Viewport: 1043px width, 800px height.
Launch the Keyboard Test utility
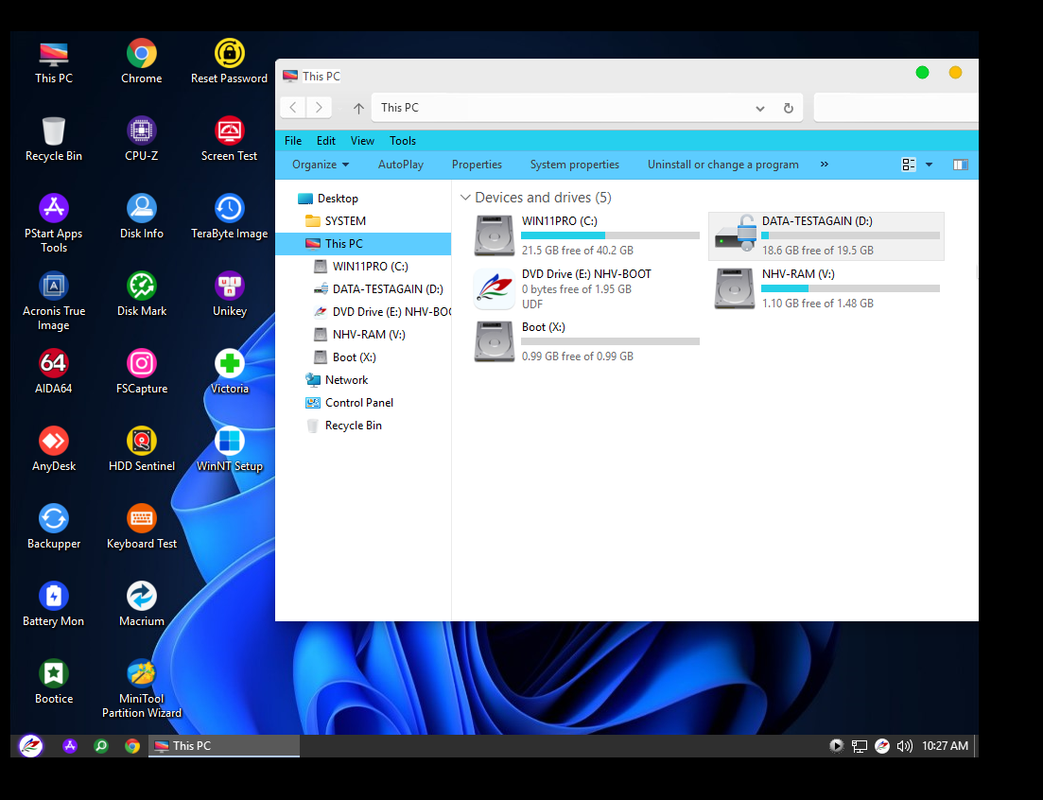click(x=141, y=527)
